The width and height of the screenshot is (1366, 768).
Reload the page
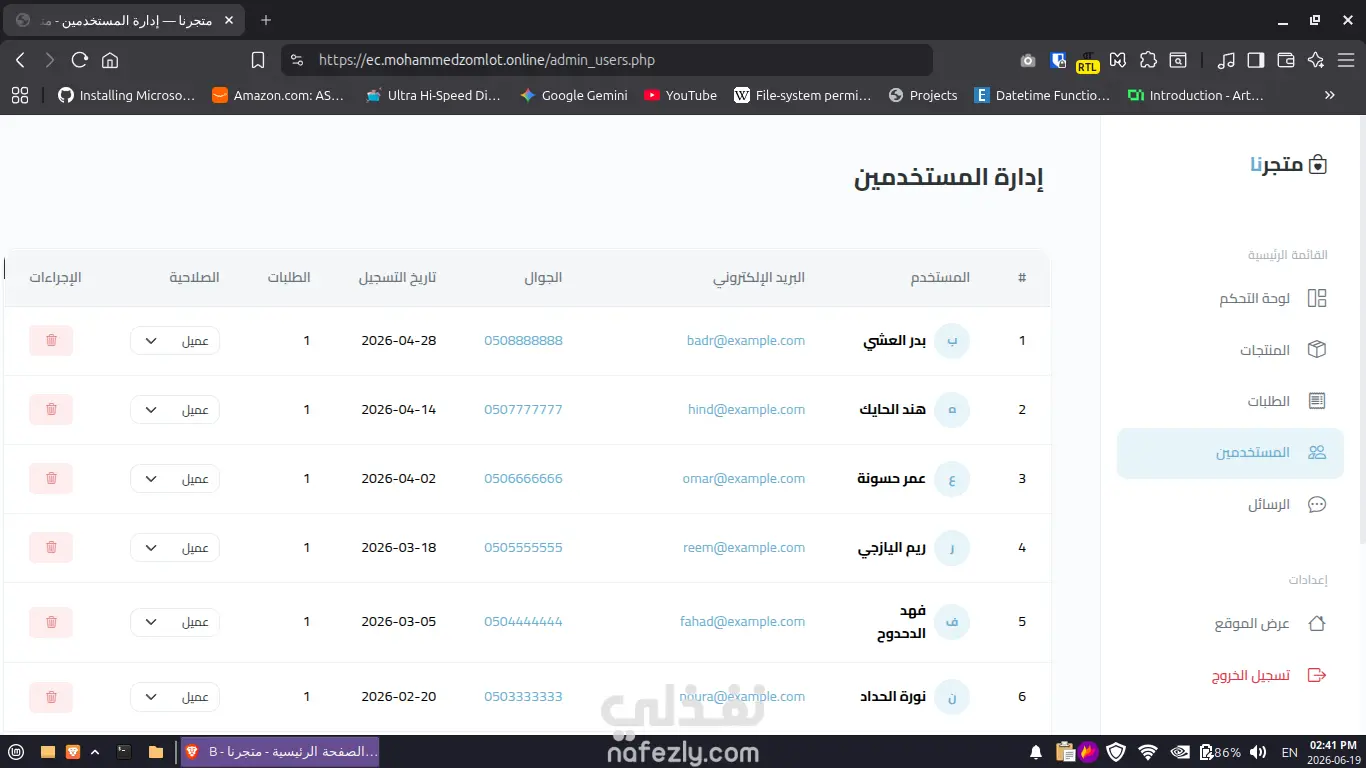tap(80, 60)
